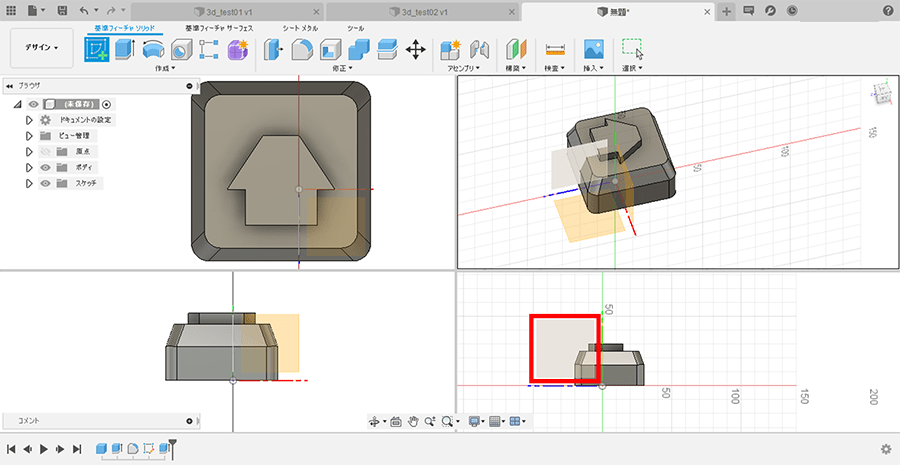Choose the Move/Copy arrows tool
Viewport: 900px width, 465px height.
click(416, 49)
